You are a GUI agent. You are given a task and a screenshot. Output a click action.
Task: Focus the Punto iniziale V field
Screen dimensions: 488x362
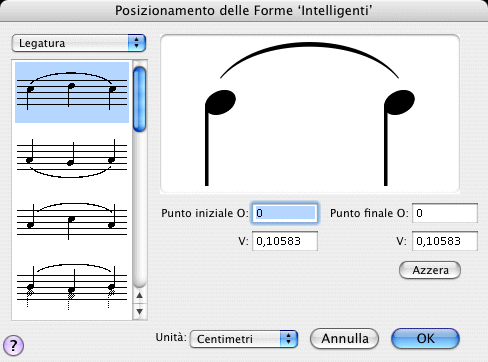click(285, 241)
